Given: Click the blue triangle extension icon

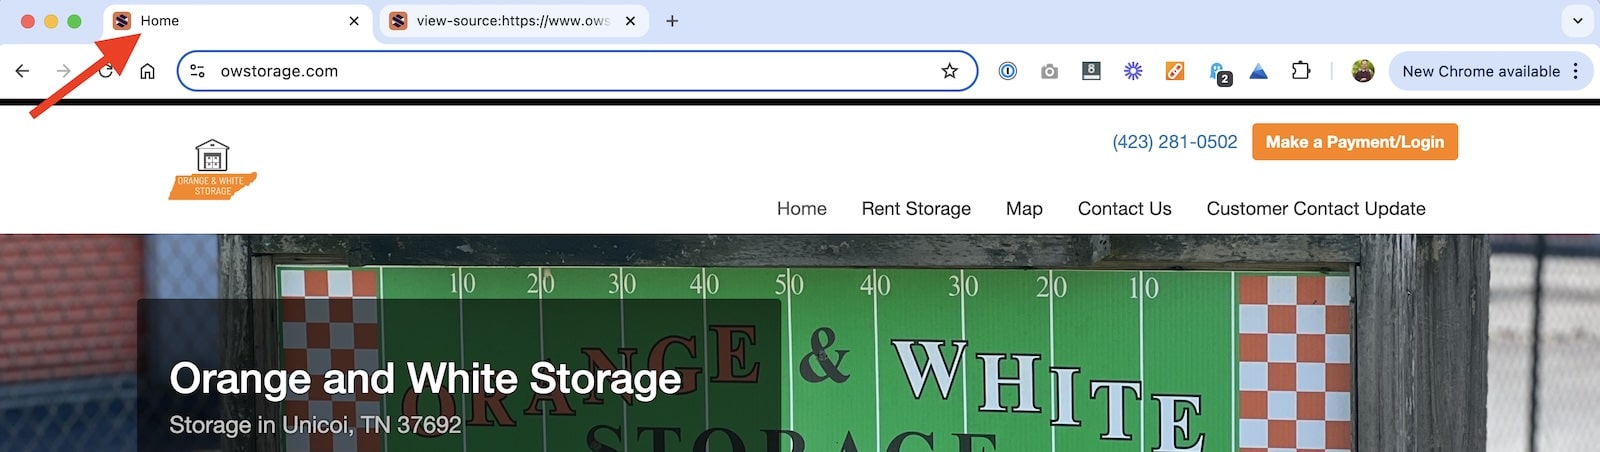Looking at the screenshot, I should [1259, 71].
